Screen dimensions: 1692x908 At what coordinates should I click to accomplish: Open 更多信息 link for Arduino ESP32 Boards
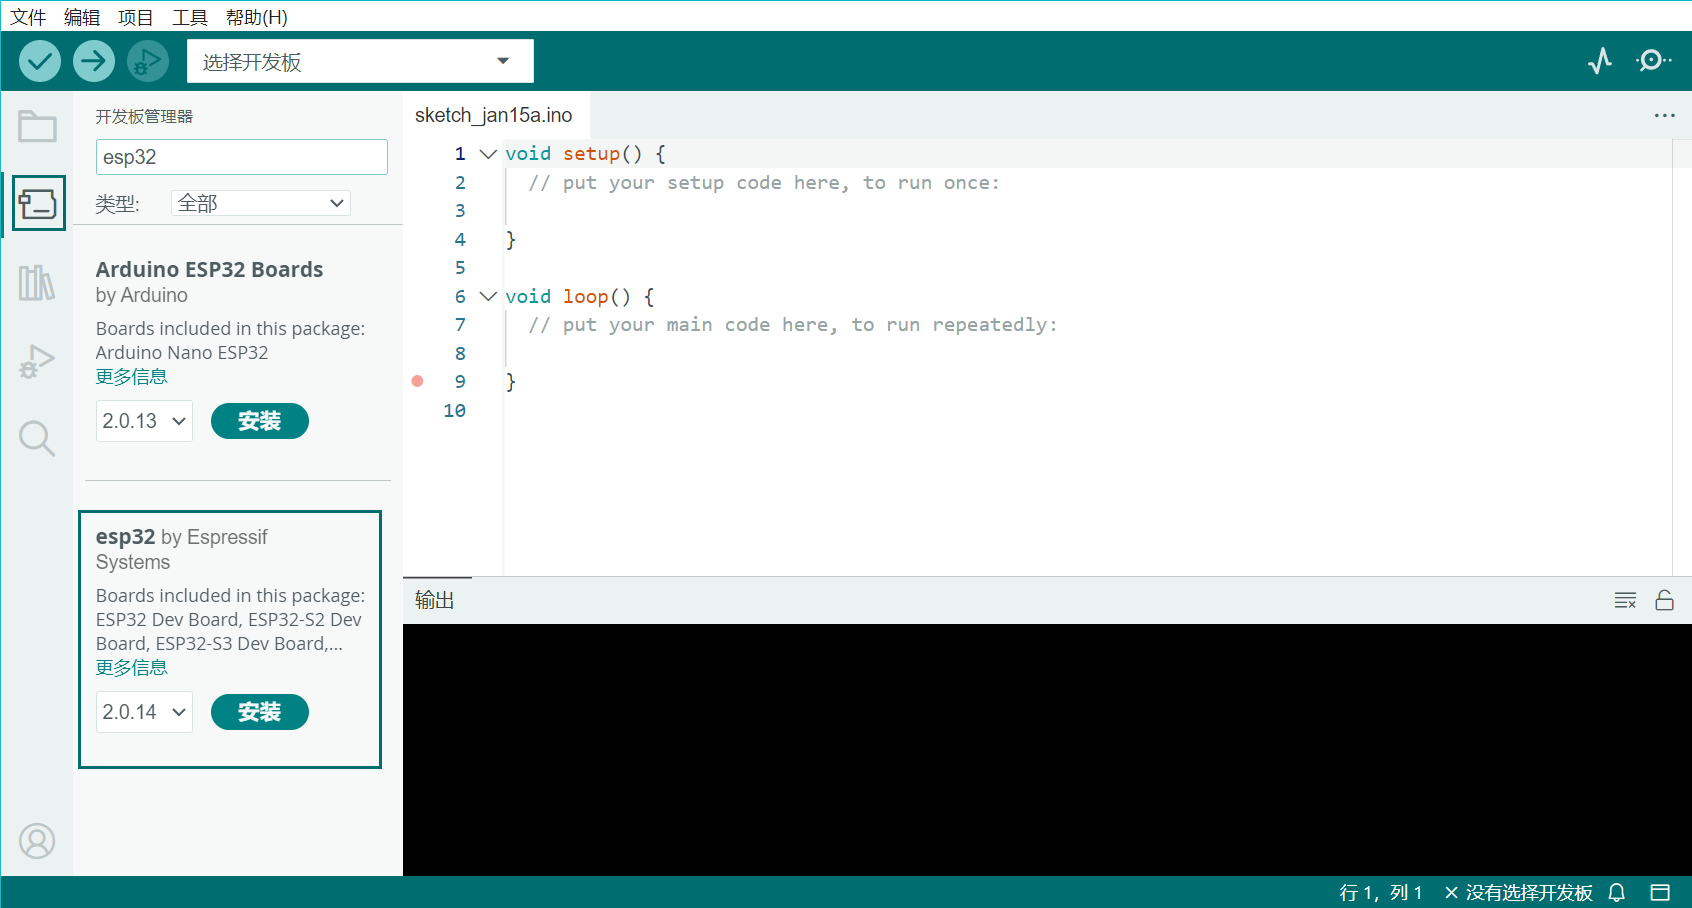point(131,377)
